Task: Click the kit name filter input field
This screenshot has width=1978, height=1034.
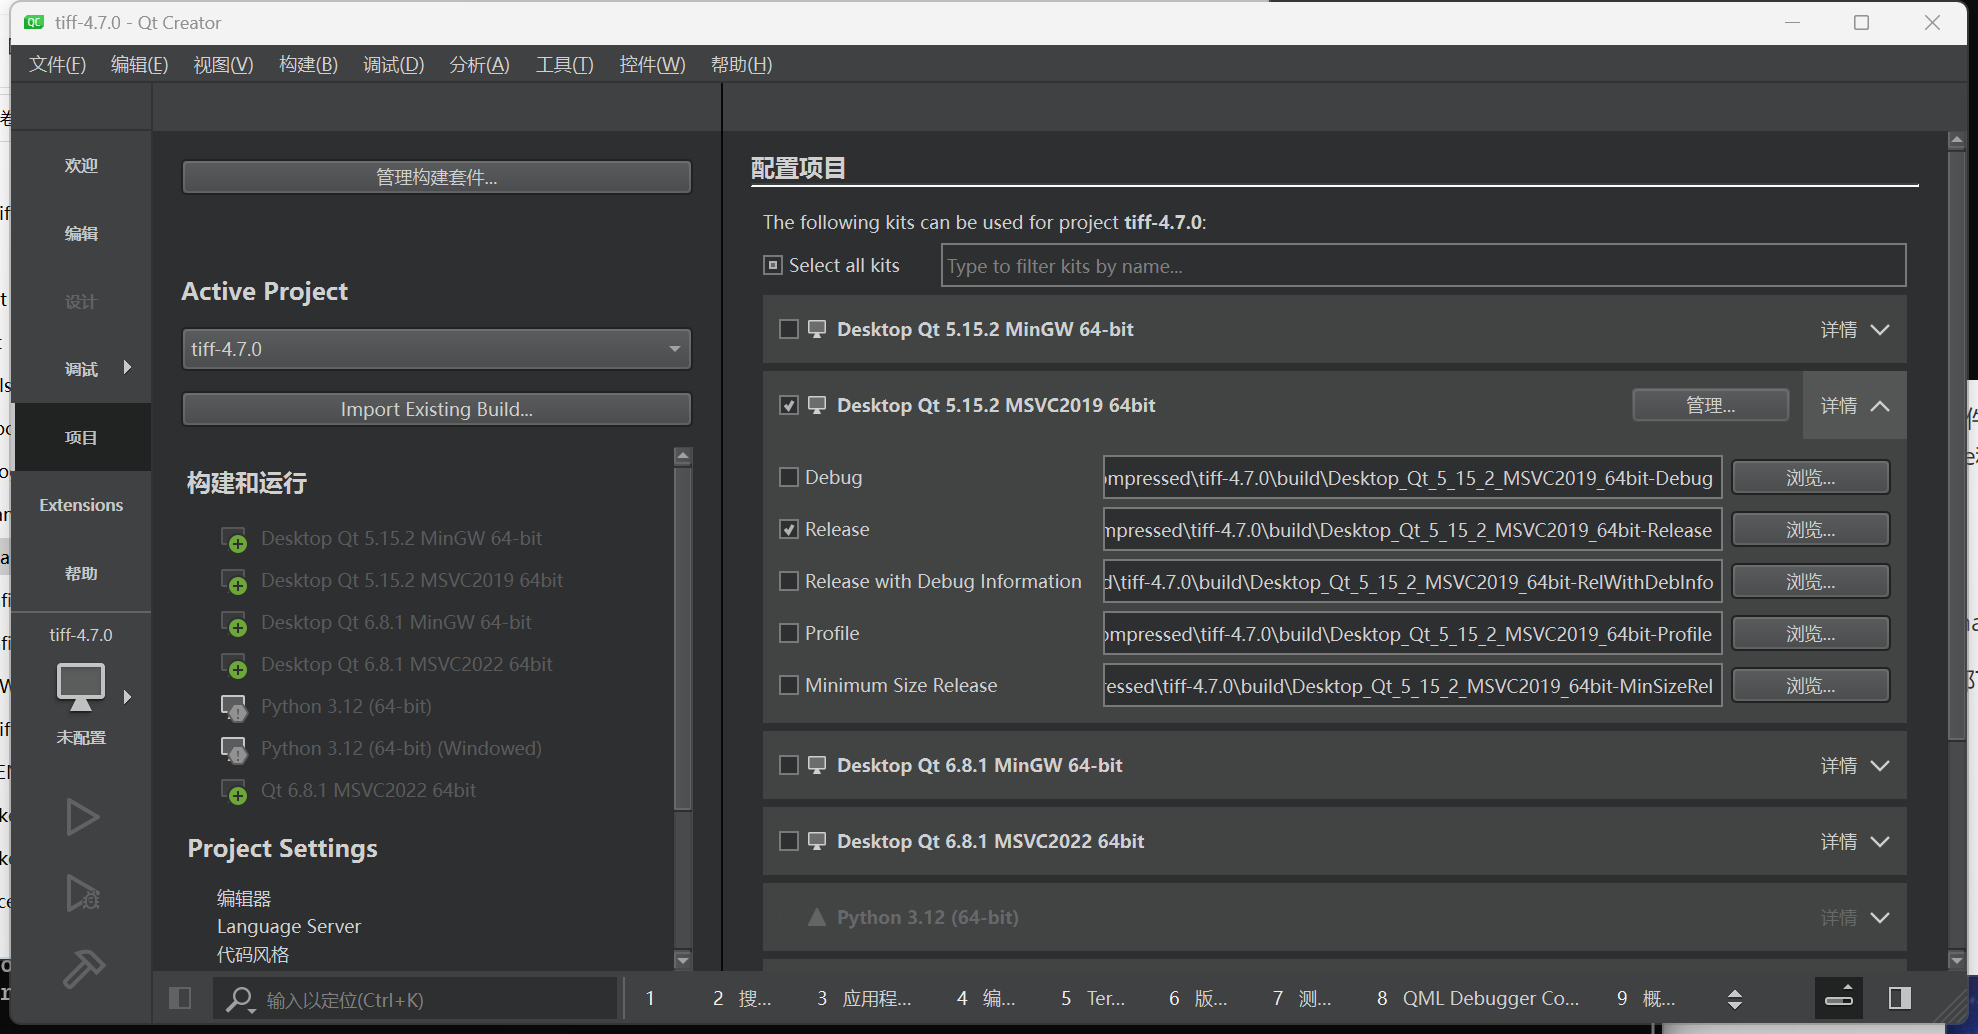Action: pos(1422,266)
